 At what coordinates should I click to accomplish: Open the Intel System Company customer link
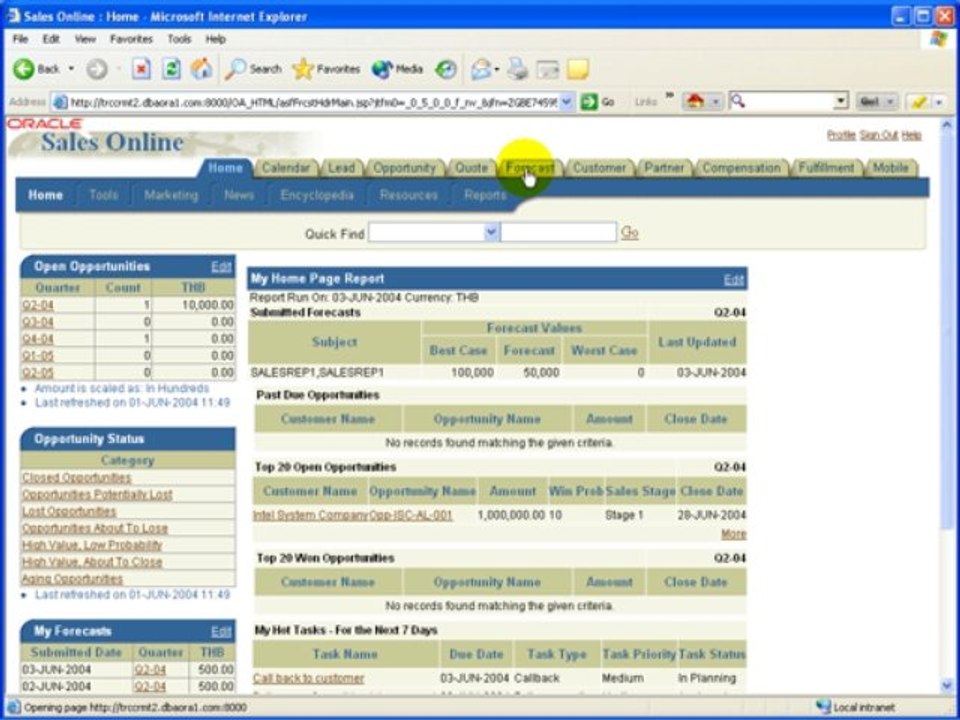(310, 515)
